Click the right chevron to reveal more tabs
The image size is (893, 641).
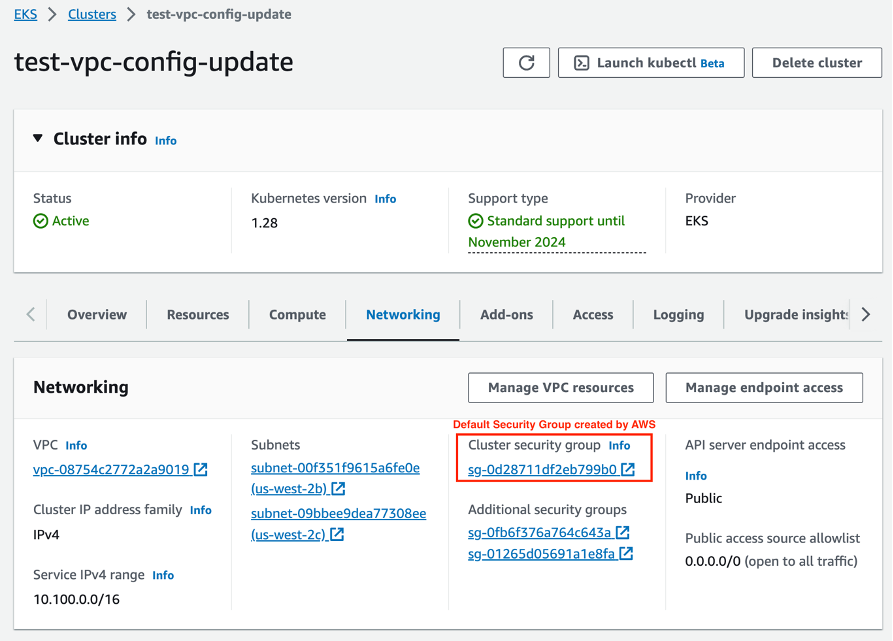(865, 313)
